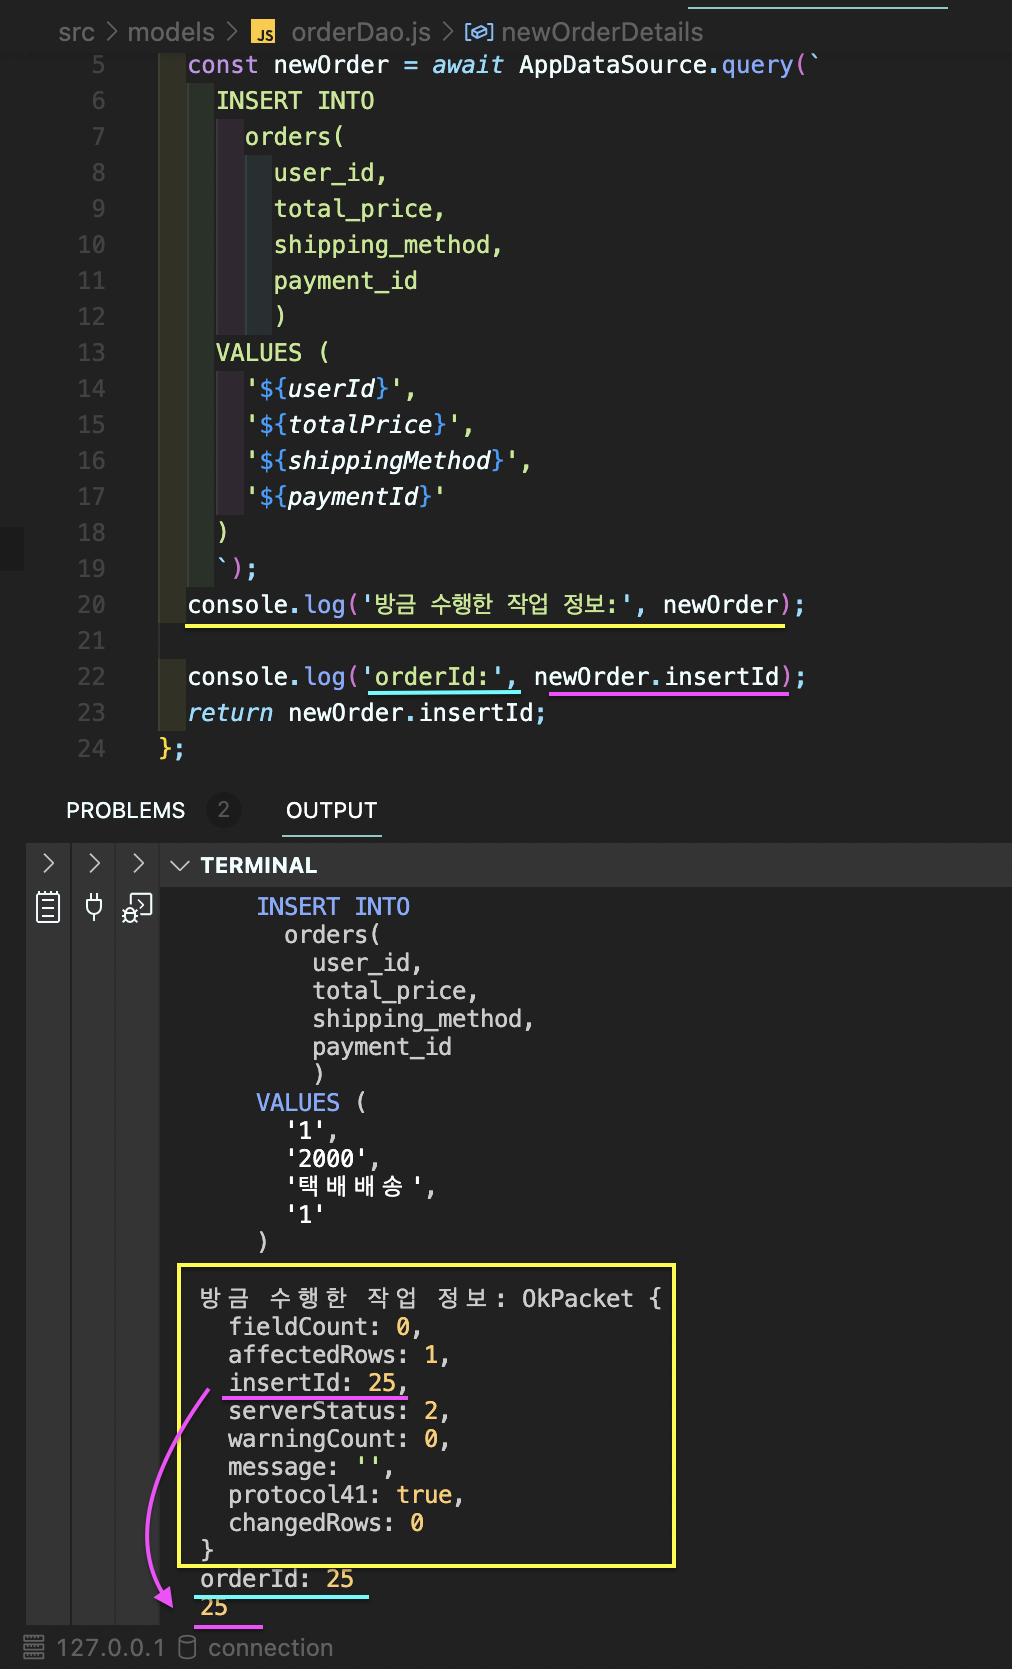
Task: Click 'changedRows: 0' in terminal
Action: pos(326,1523)
